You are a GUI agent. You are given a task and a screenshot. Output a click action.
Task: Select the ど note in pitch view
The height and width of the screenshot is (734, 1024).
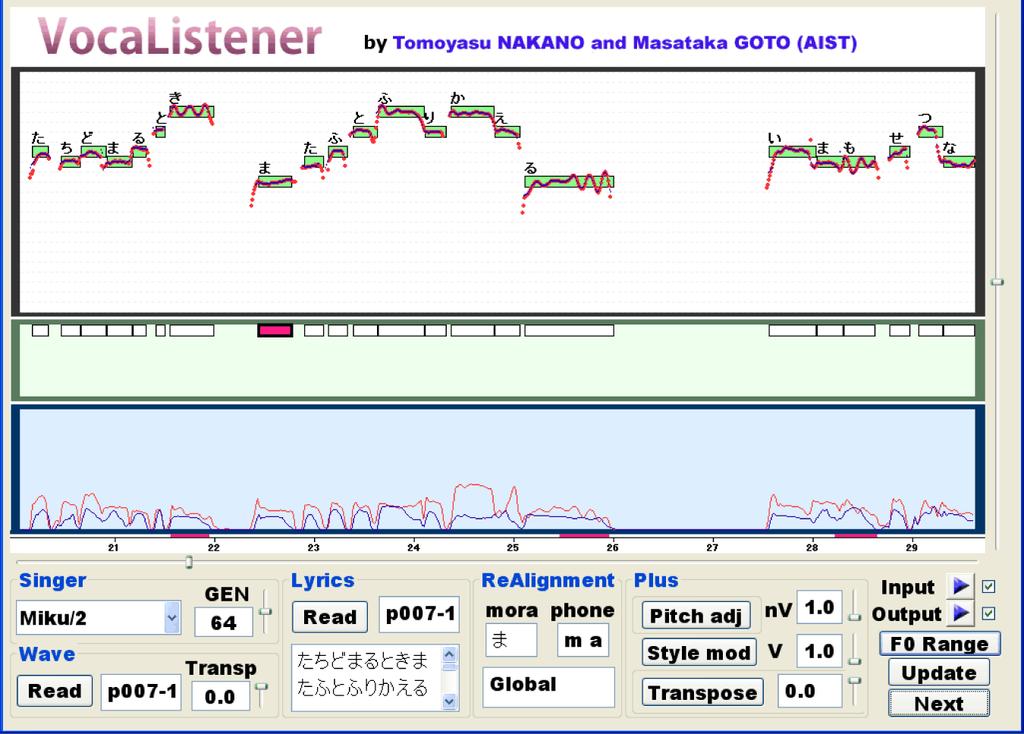pos(93,152)
